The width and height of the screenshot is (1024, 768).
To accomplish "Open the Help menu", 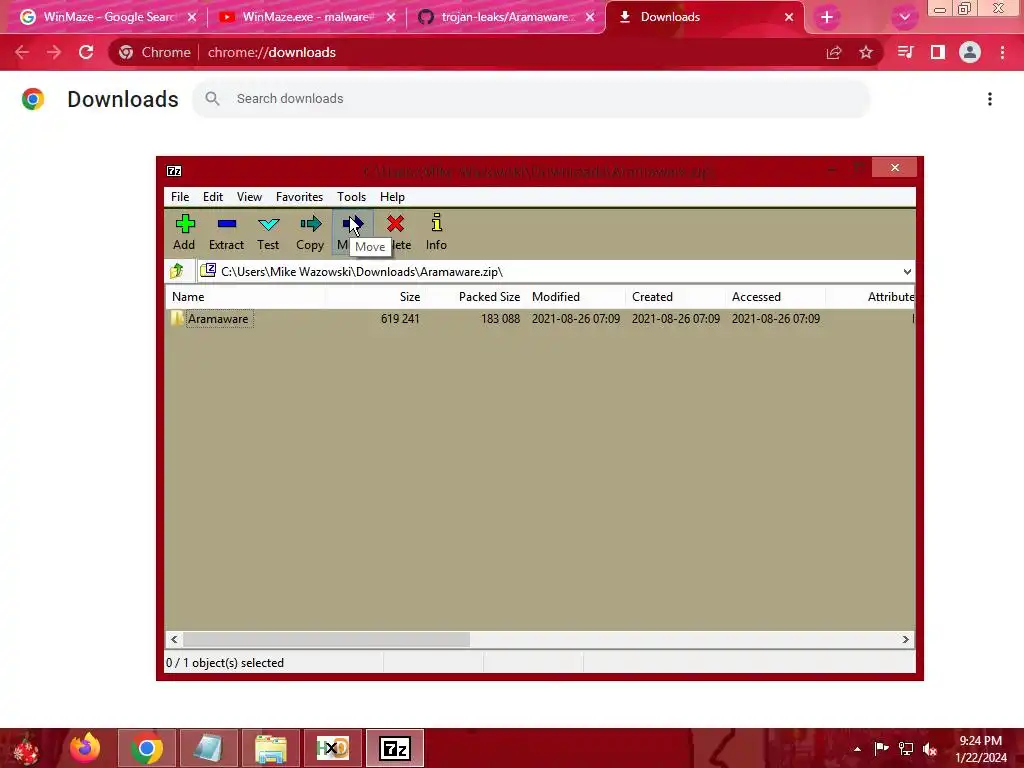I will pos(392,197).
